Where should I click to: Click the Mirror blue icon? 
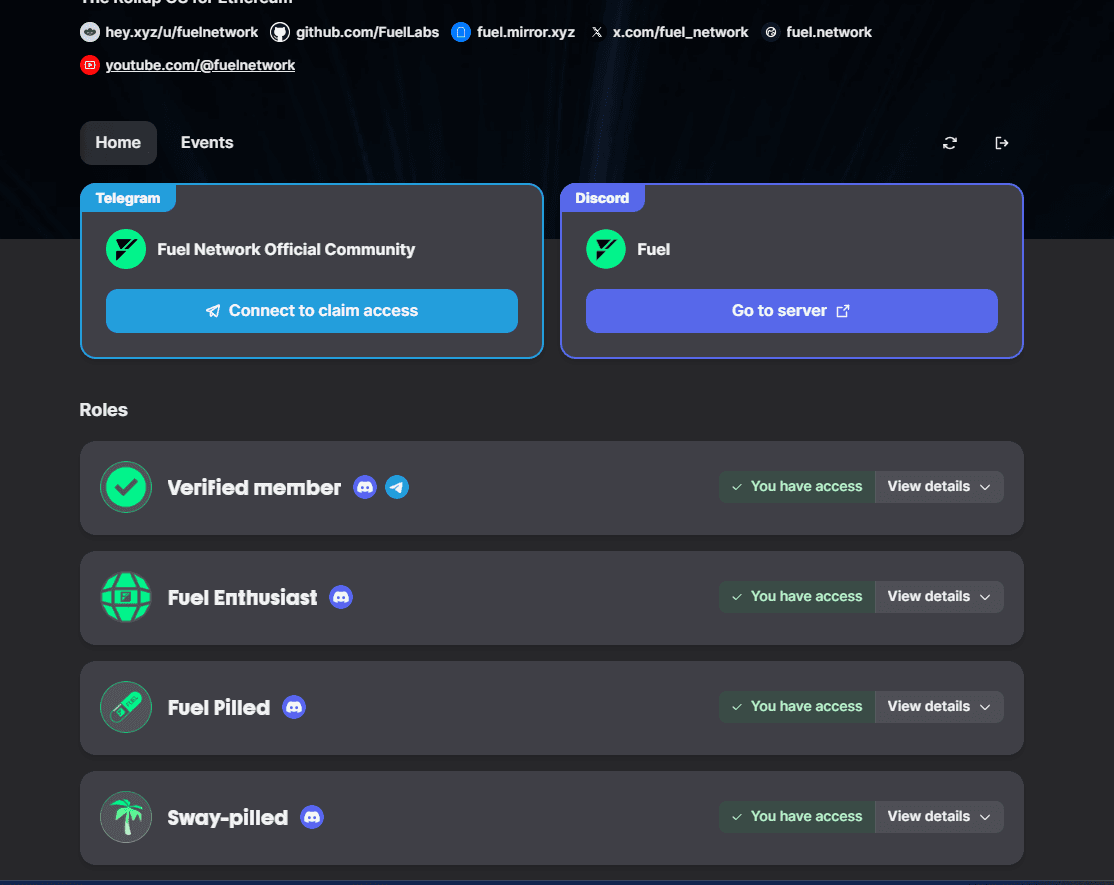point(461,32)
